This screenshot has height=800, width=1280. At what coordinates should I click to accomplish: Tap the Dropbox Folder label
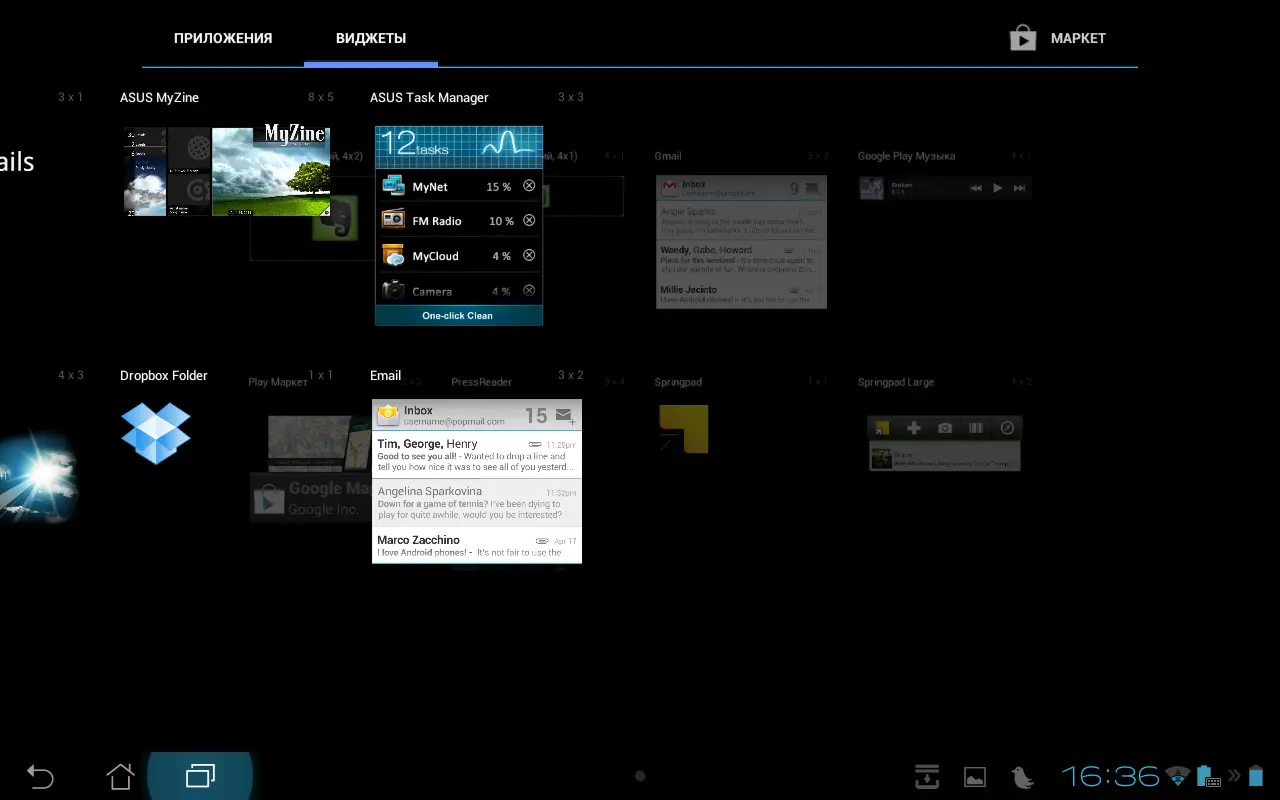pos(164,375)
